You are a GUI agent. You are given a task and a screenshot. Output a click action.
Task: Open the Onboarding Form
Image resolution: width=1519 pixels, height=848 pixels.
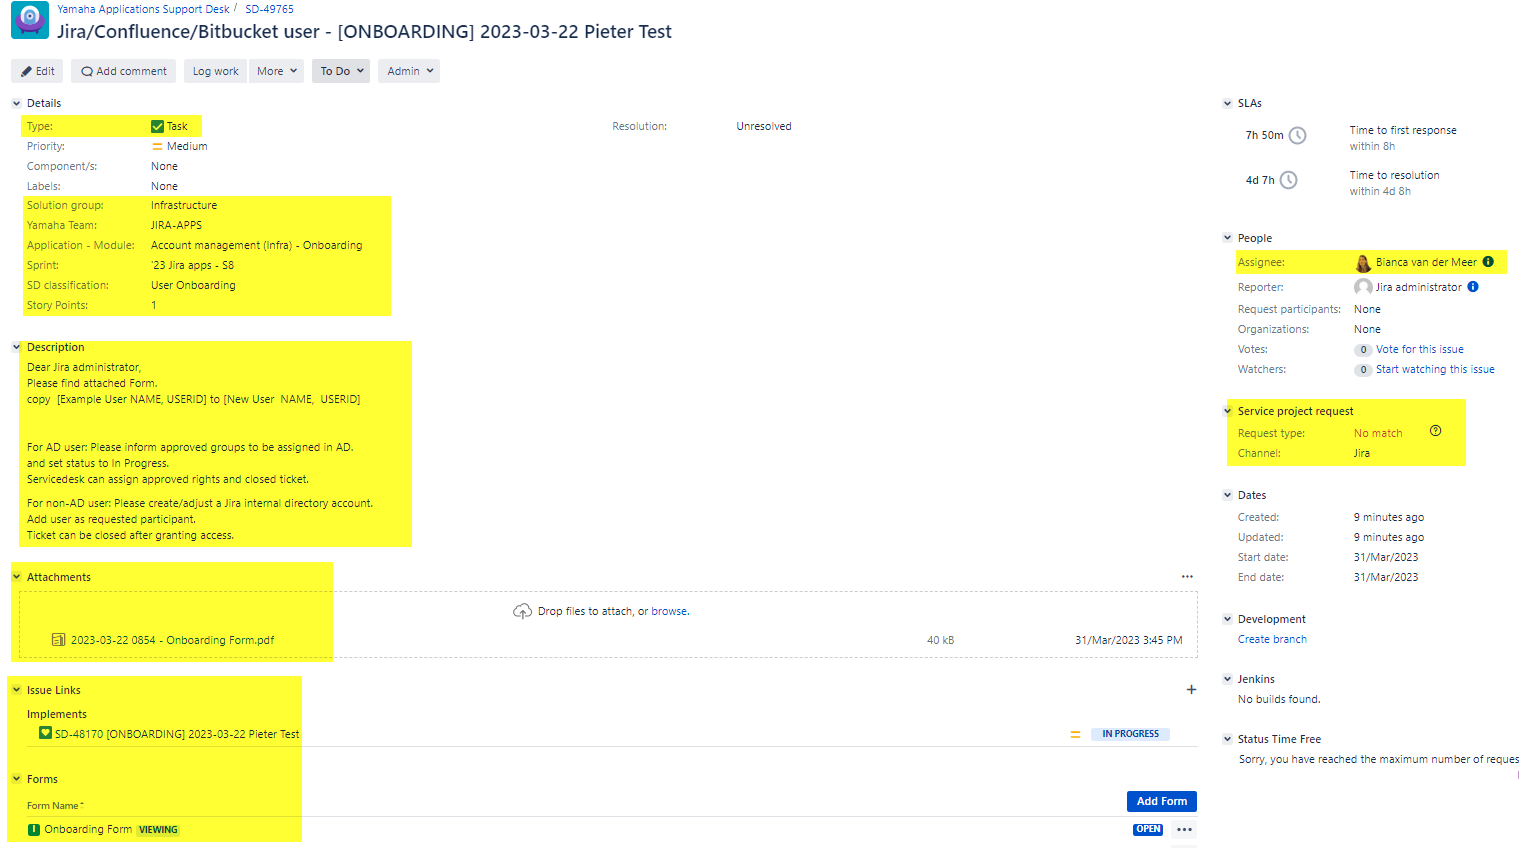(x=88, y=829)
